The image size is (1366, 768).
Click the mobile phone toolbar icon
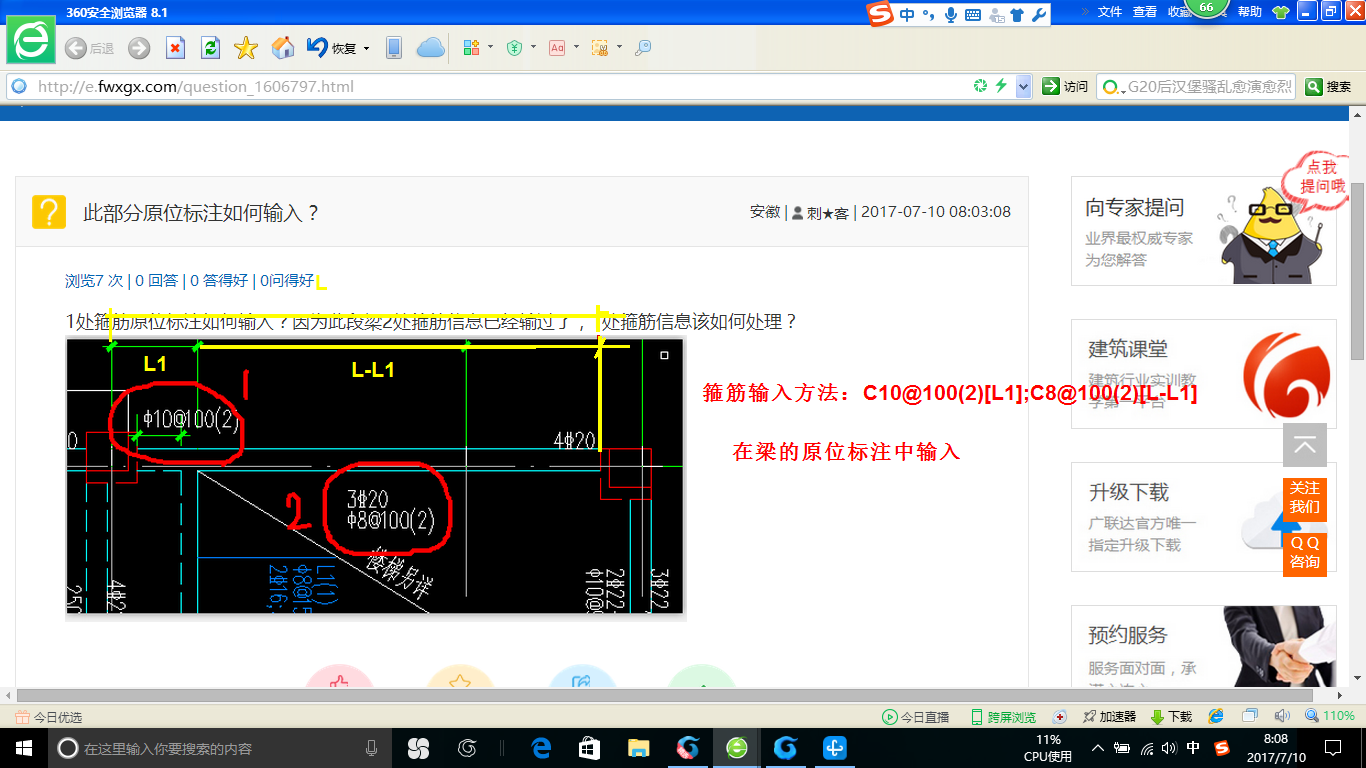[394, 48]
